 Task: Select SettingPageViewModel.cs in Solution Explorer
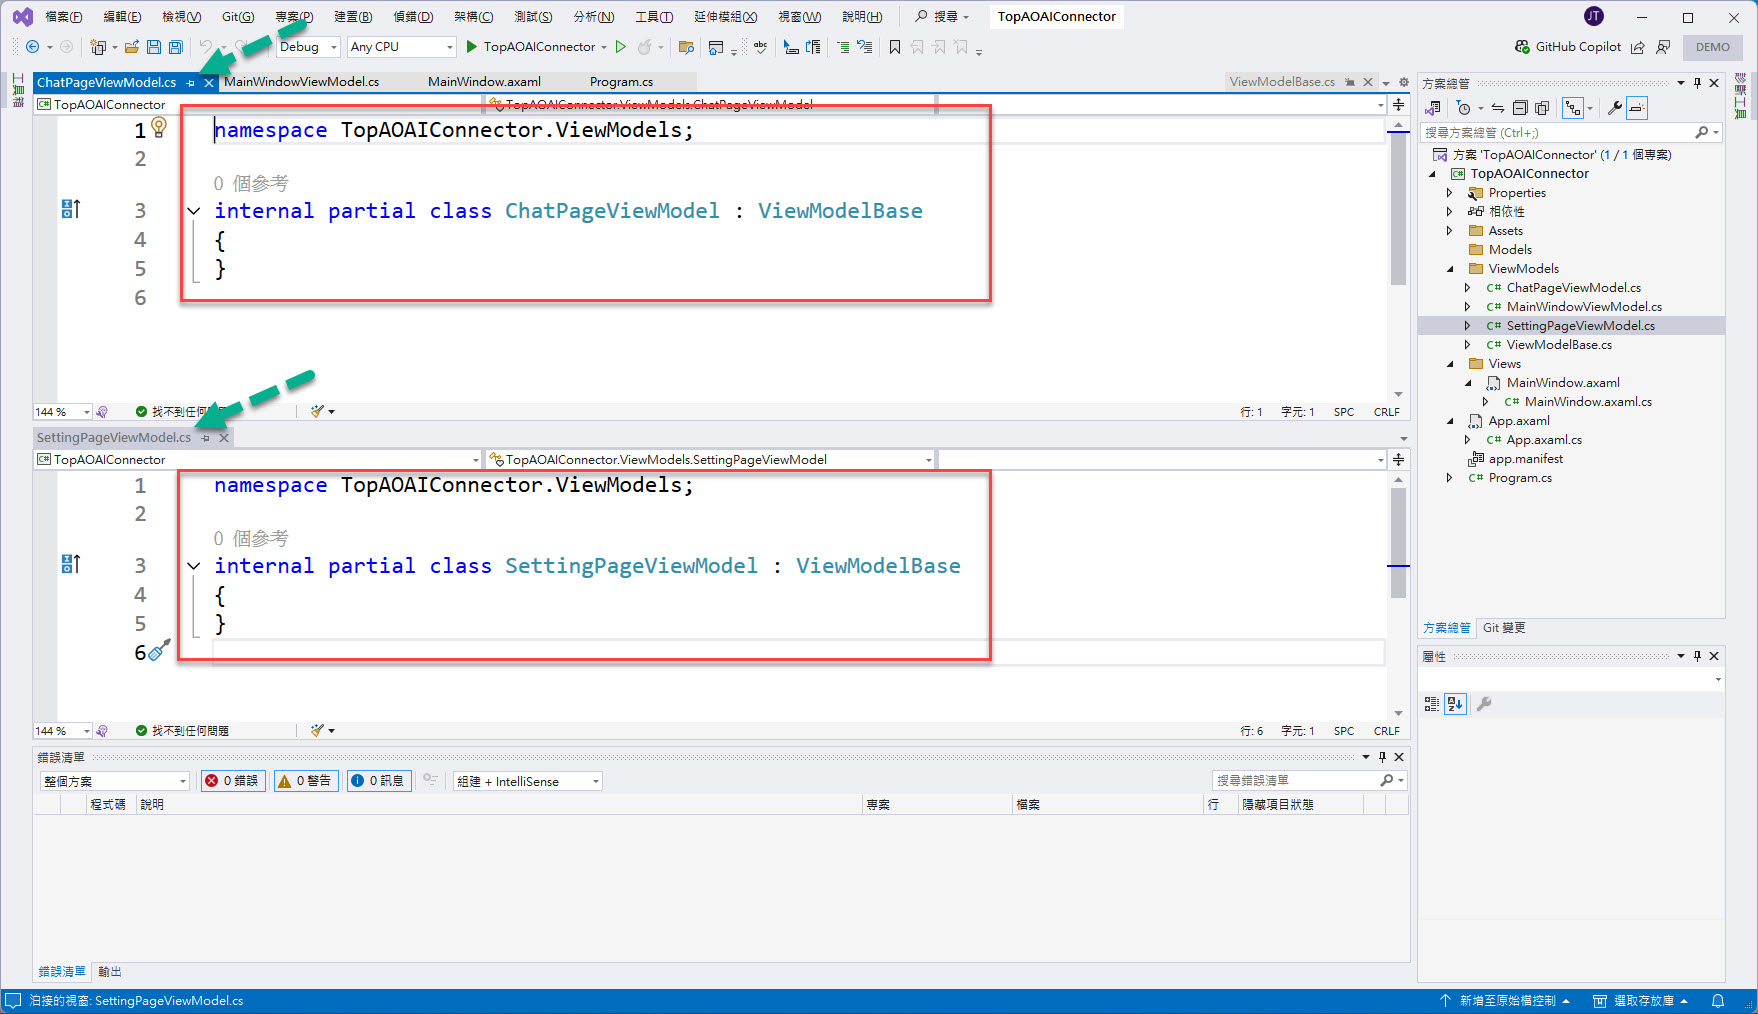[x=1580, y=326]
